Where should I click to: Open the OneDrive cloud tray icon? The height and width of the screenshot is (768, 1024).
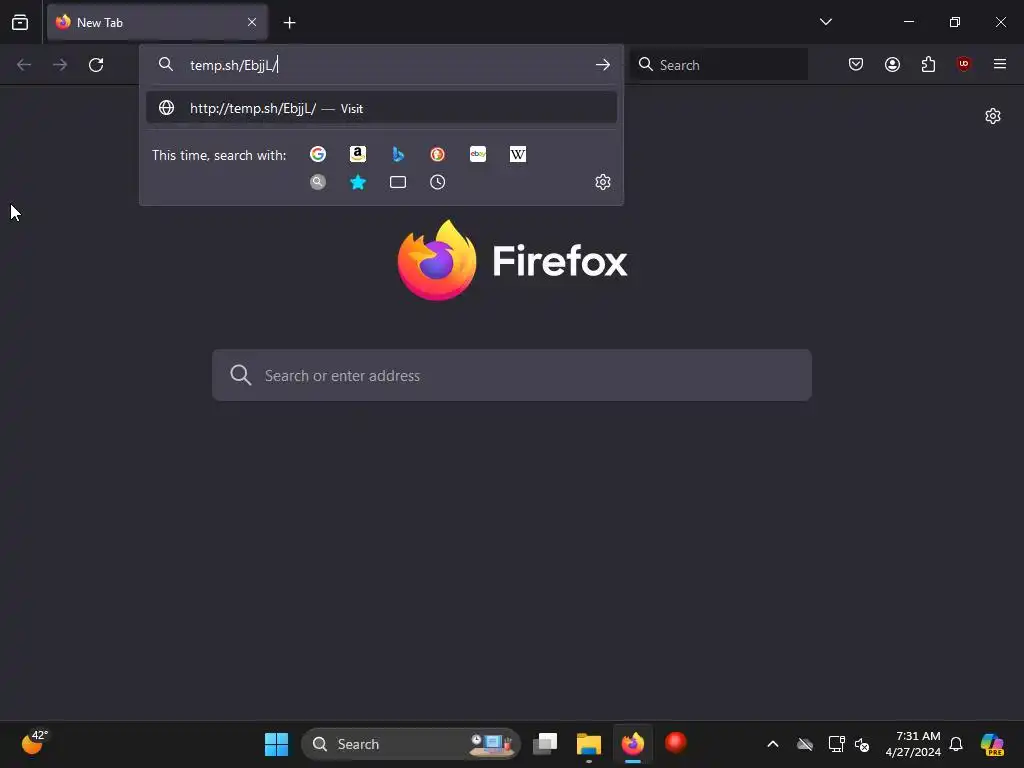point(805,744)
